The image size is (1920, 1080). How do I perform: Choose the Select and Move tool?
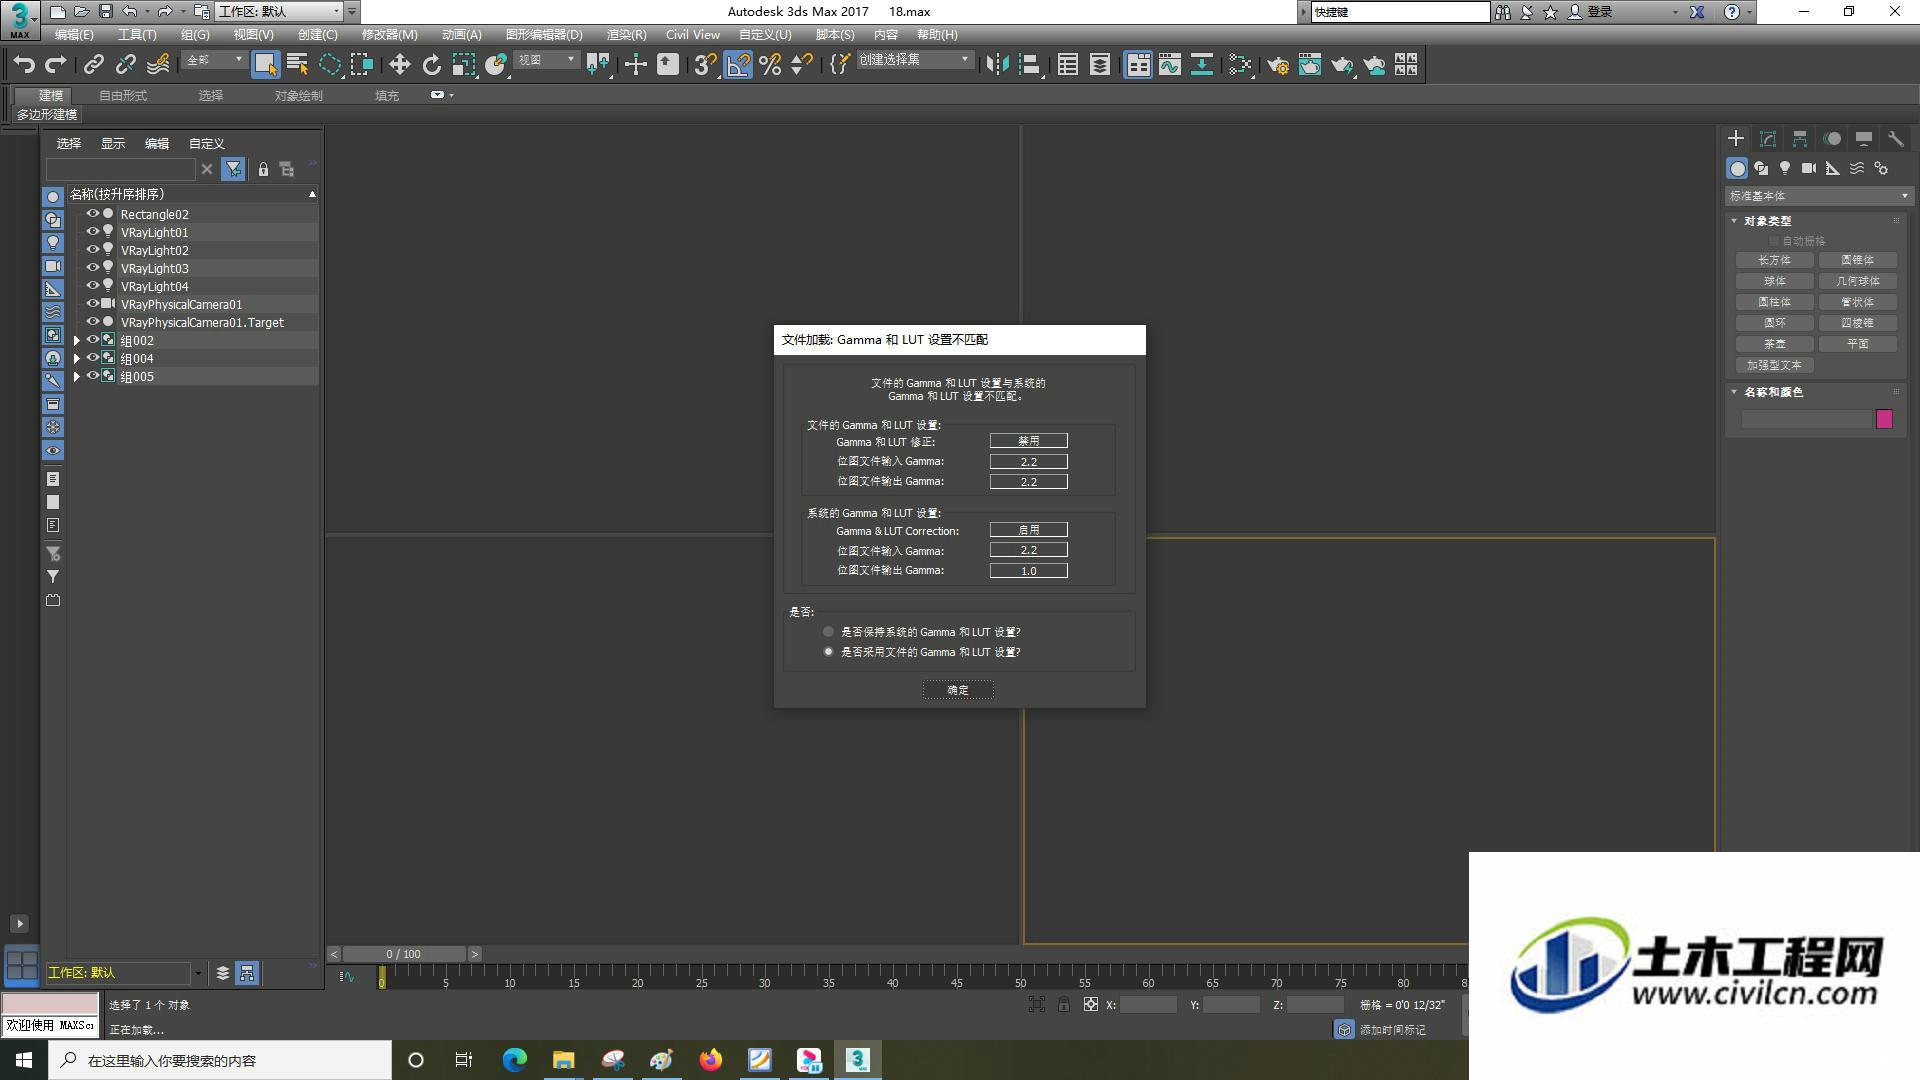click(x=400, y=65)
